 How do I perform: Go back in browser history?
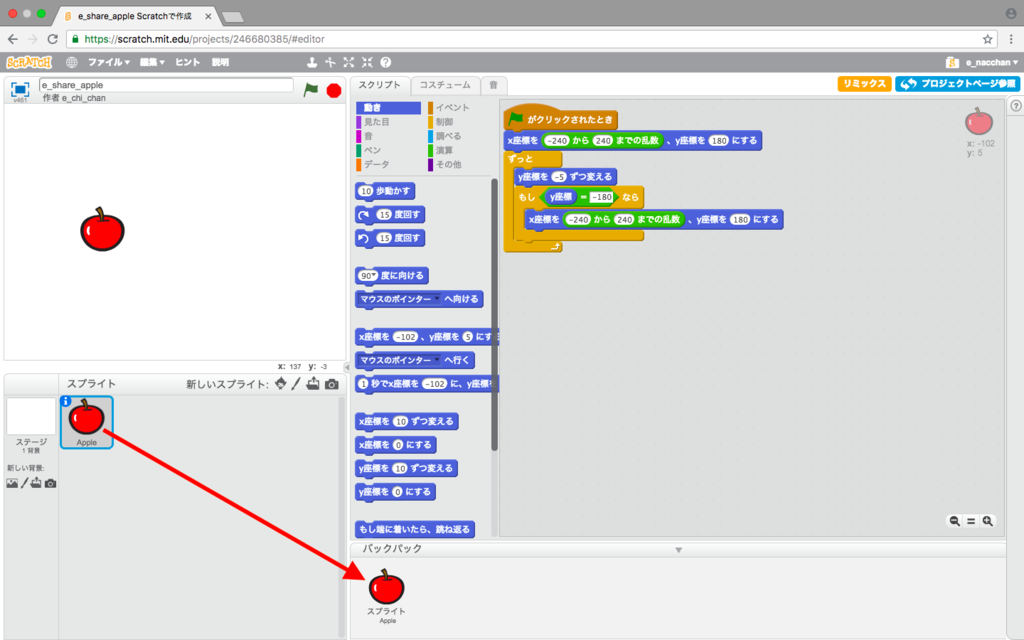coord(13,39)
